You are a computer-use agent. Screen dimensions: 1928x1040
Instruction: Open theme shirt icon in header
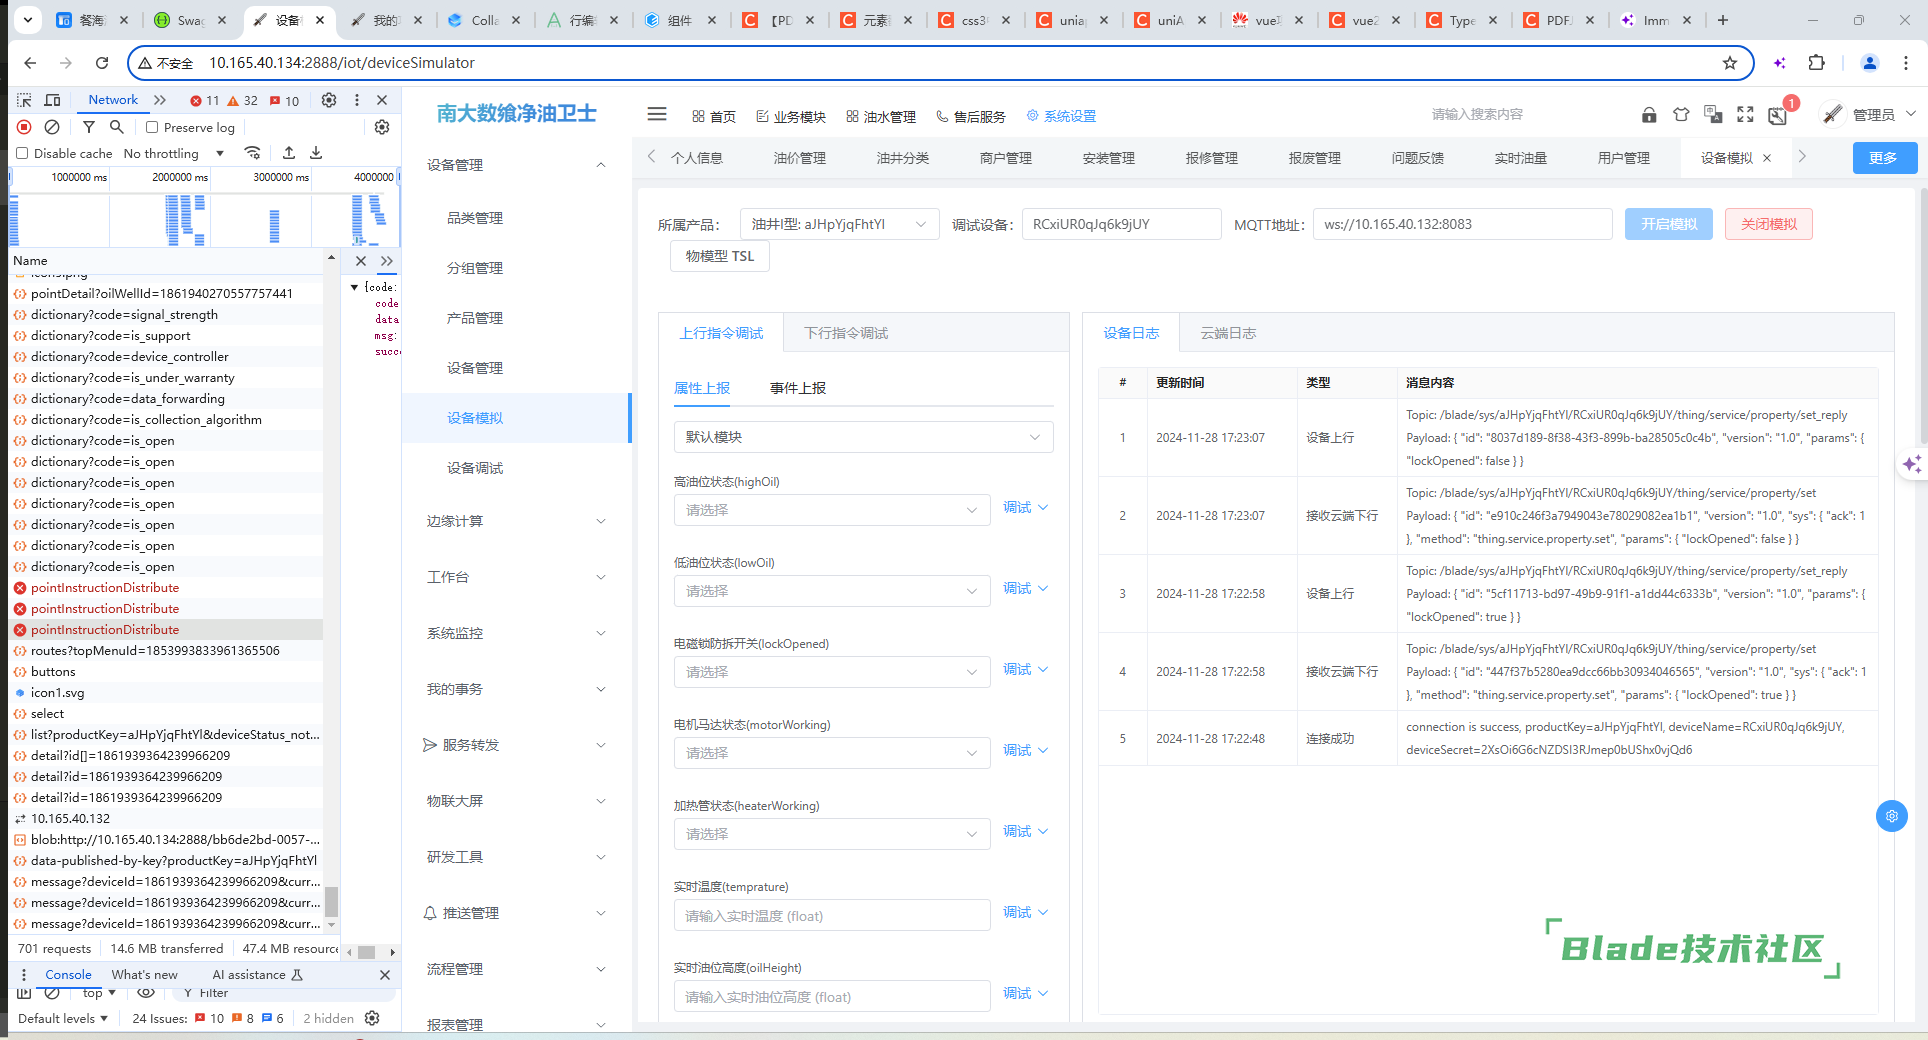click(1681, 115)
